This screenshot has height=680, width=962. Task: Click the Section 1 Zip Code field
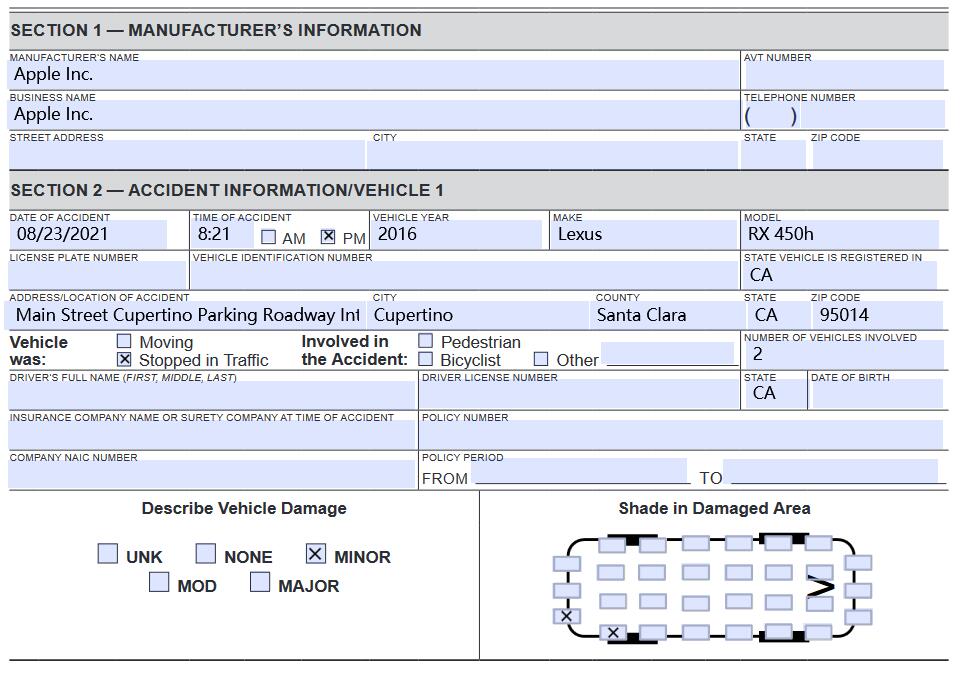click(x=877, y=155)
